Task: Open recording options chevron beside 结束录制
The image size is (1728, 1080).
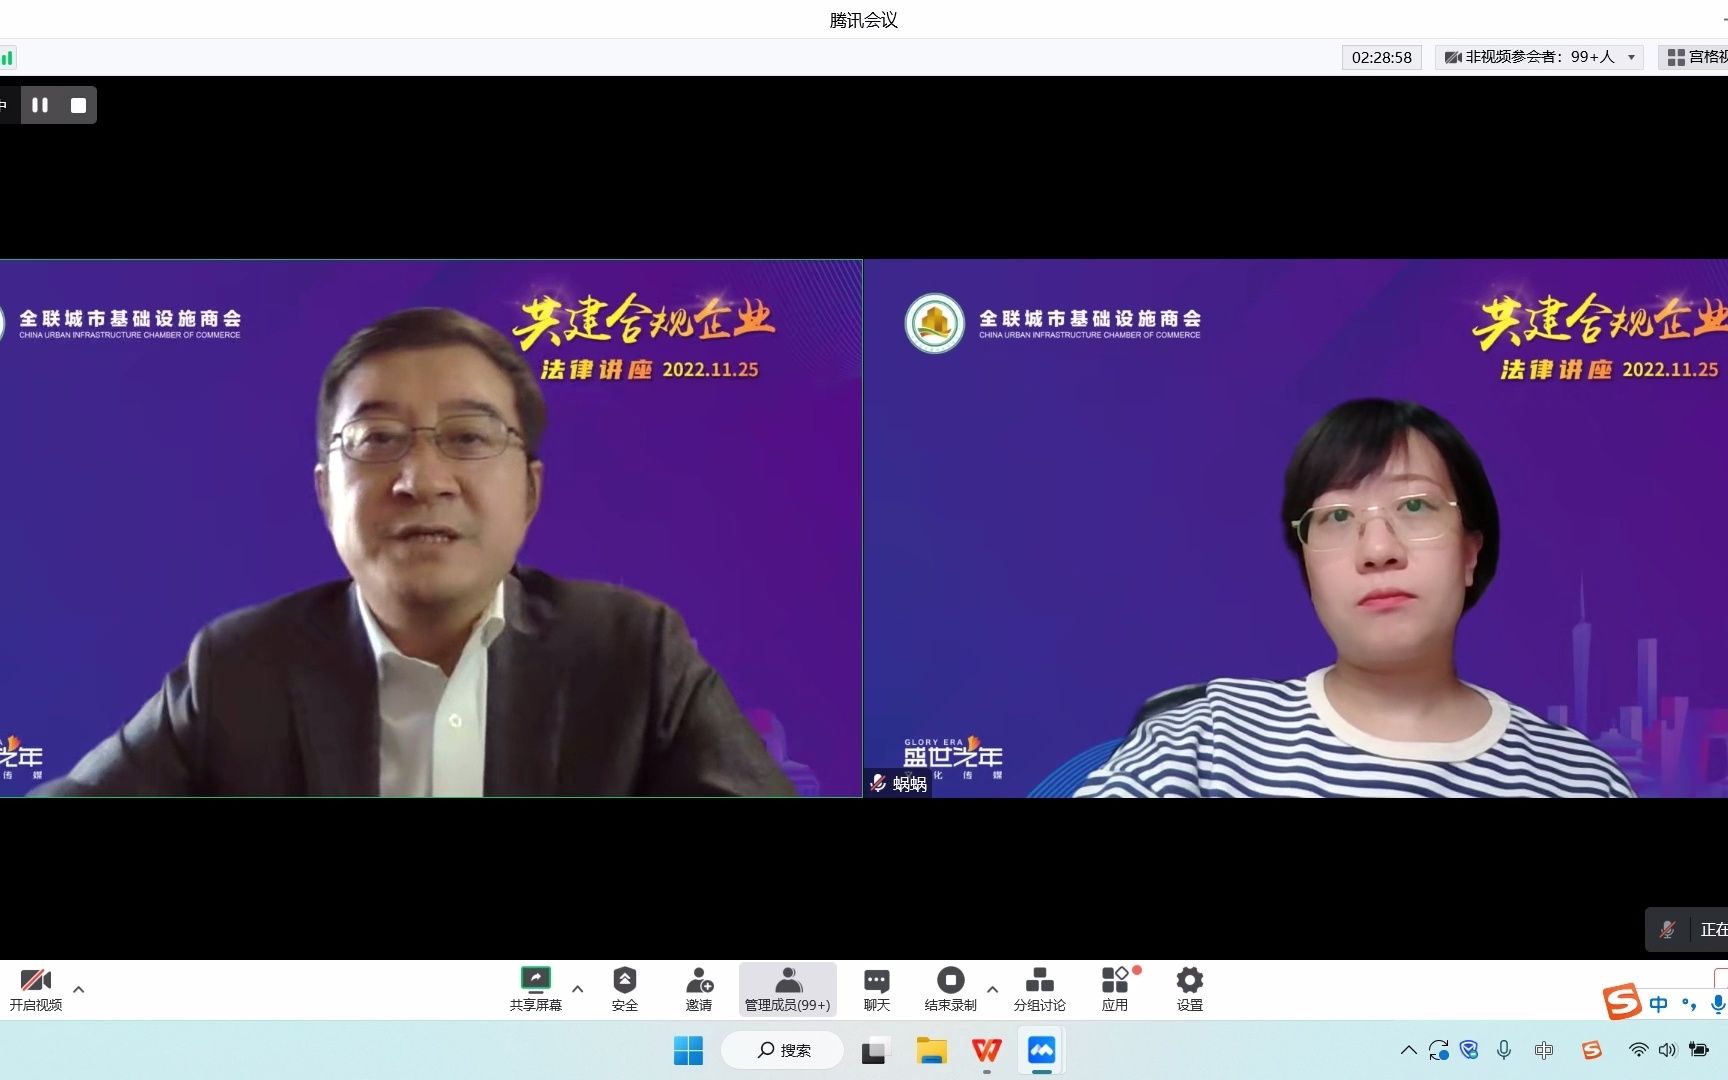Action: 992,990
